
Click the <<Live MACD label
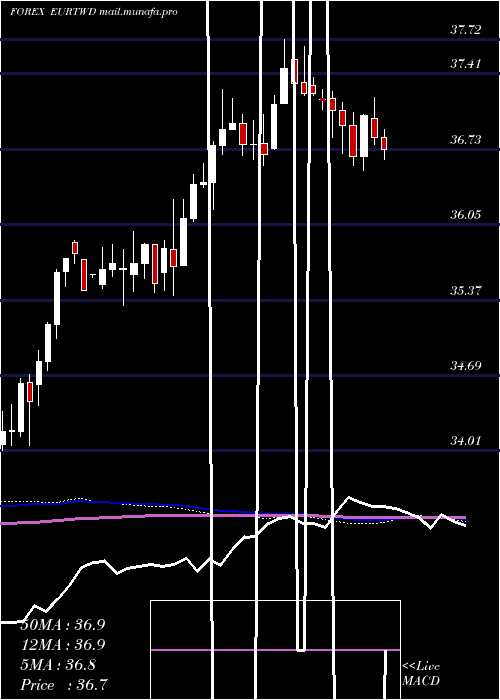pyautogui.click(x=421, y=674)
